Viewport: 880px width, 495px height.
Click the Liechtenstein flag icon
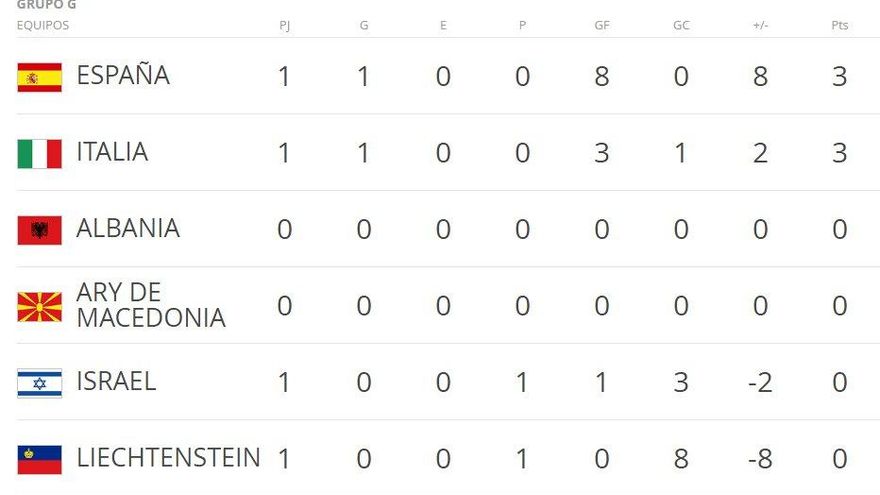(x=39, y=459)
